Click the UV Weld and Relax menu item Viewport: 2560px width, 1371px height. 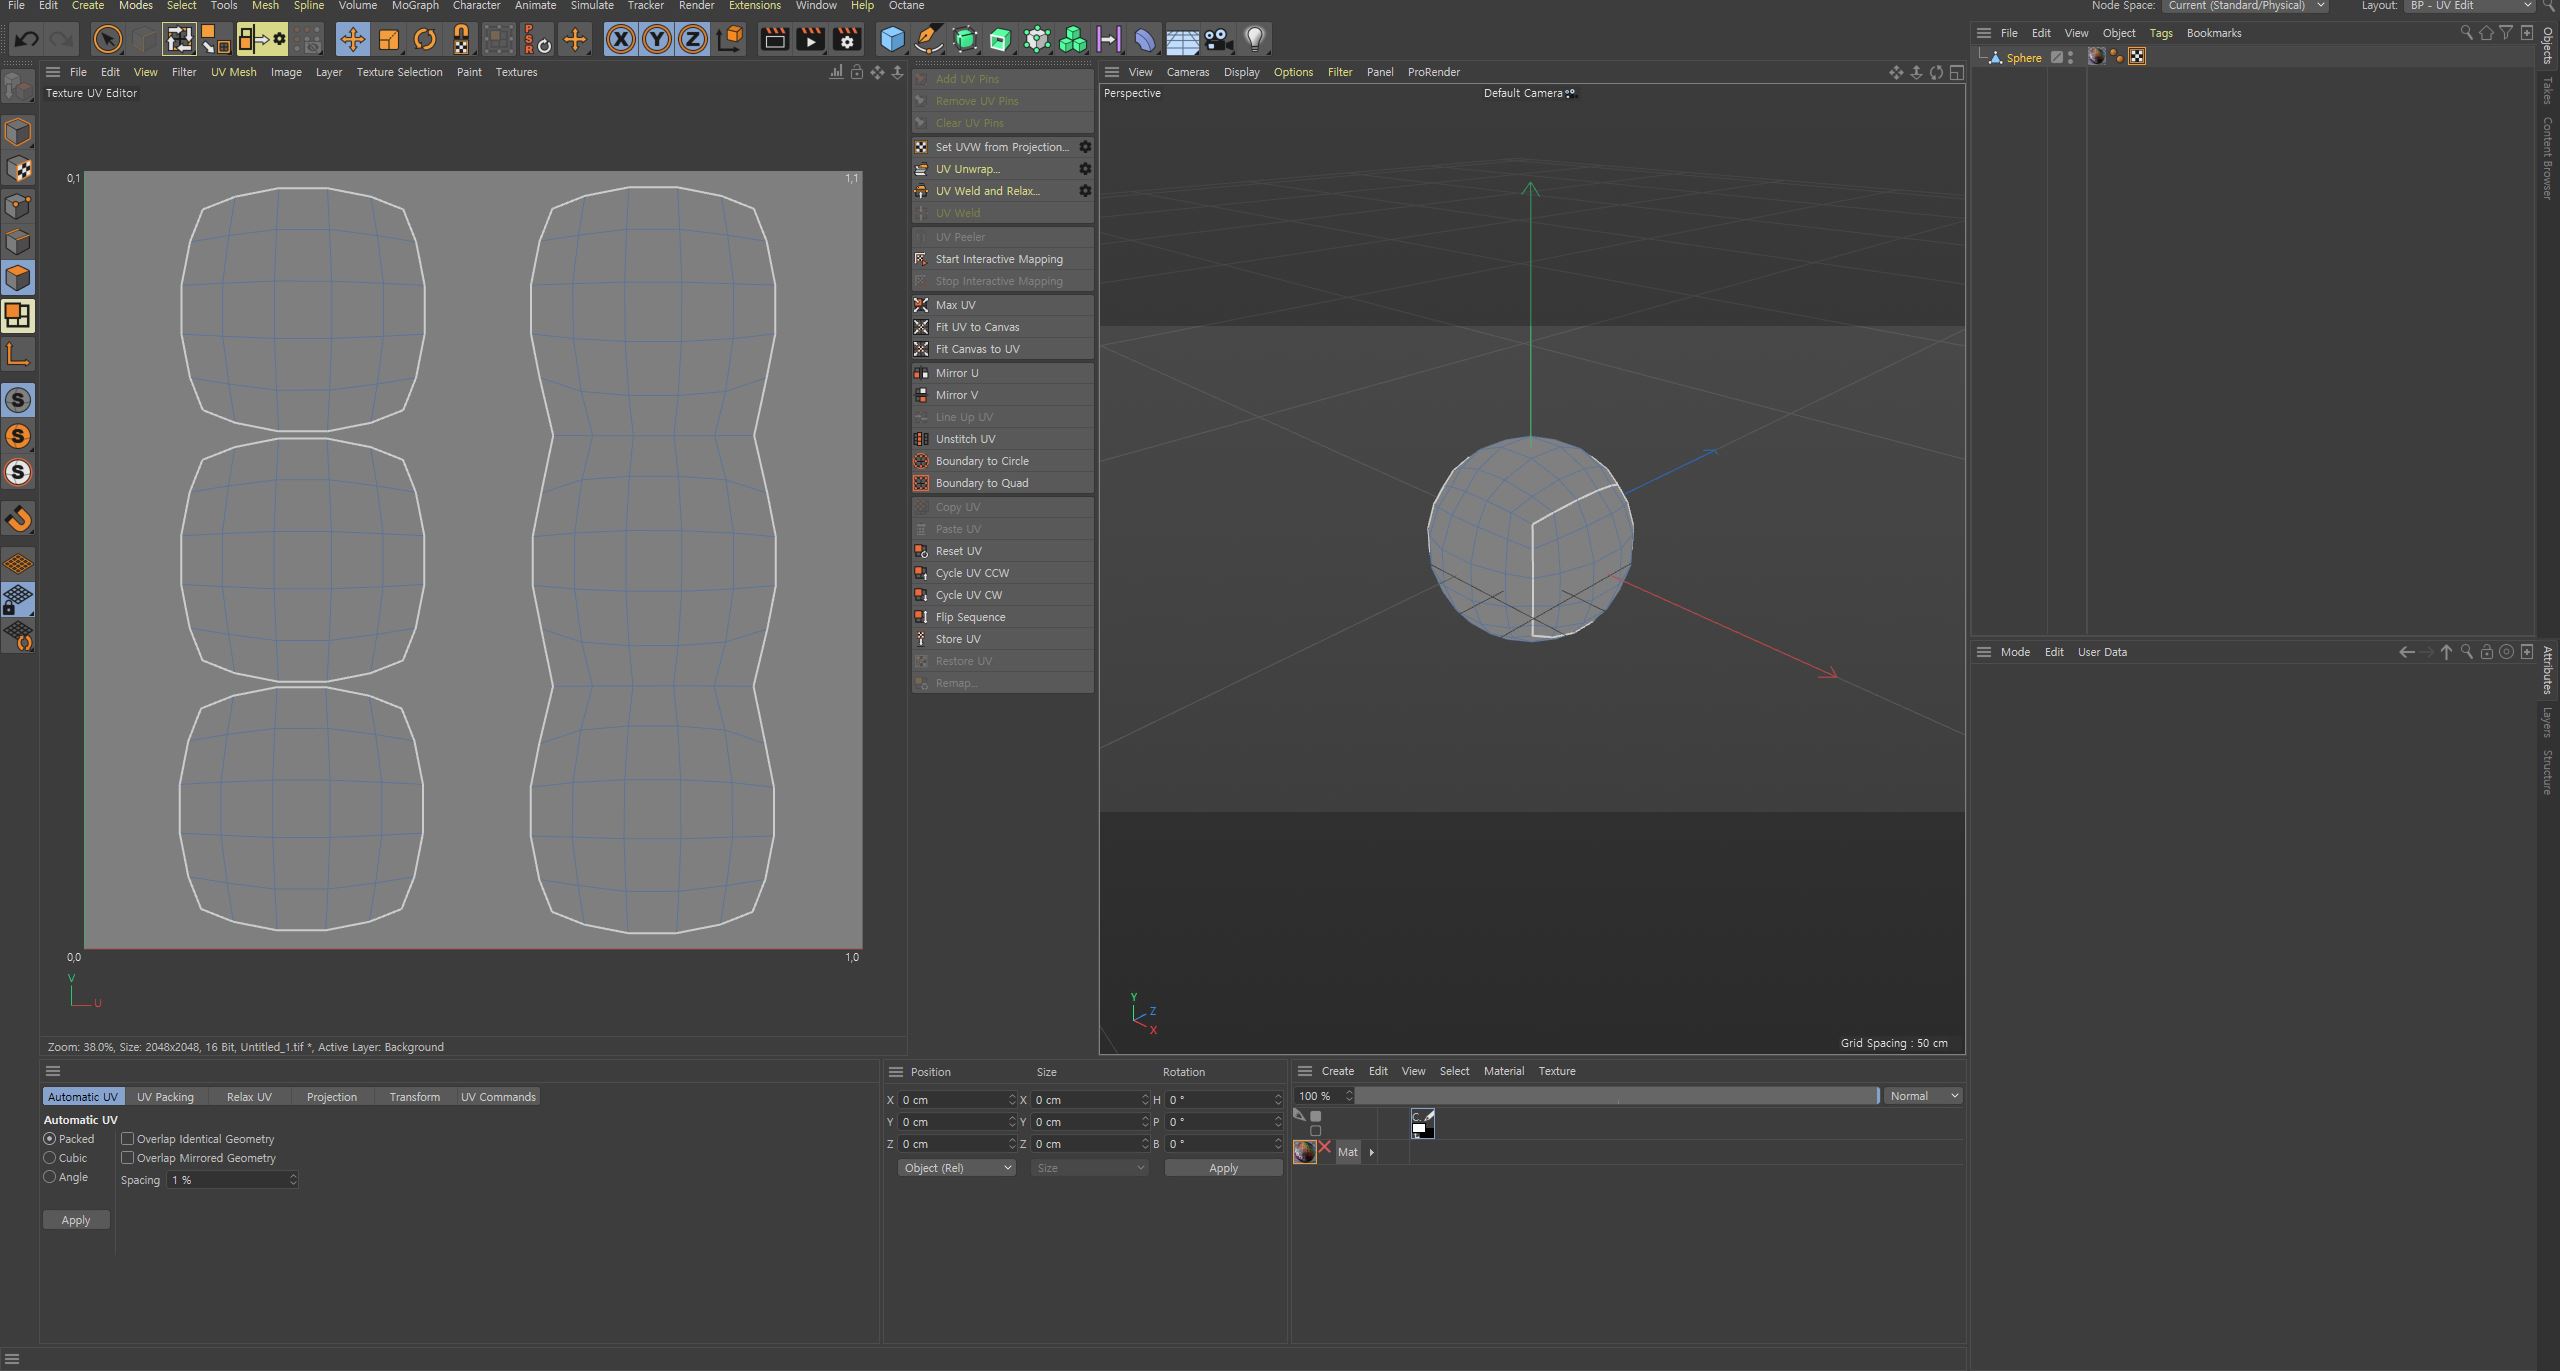tap(989, 190)
